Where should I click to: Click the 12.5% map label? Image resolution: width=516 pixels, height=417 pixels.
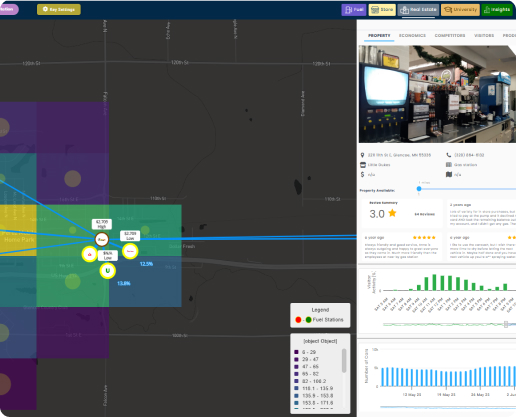(146, 264)
